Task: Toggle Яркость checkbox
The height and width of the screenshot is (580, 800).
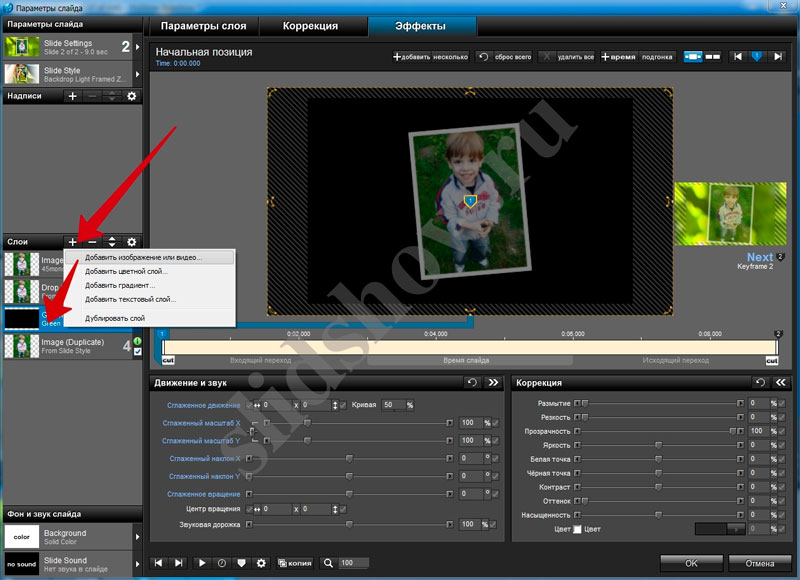Action: 782,445
